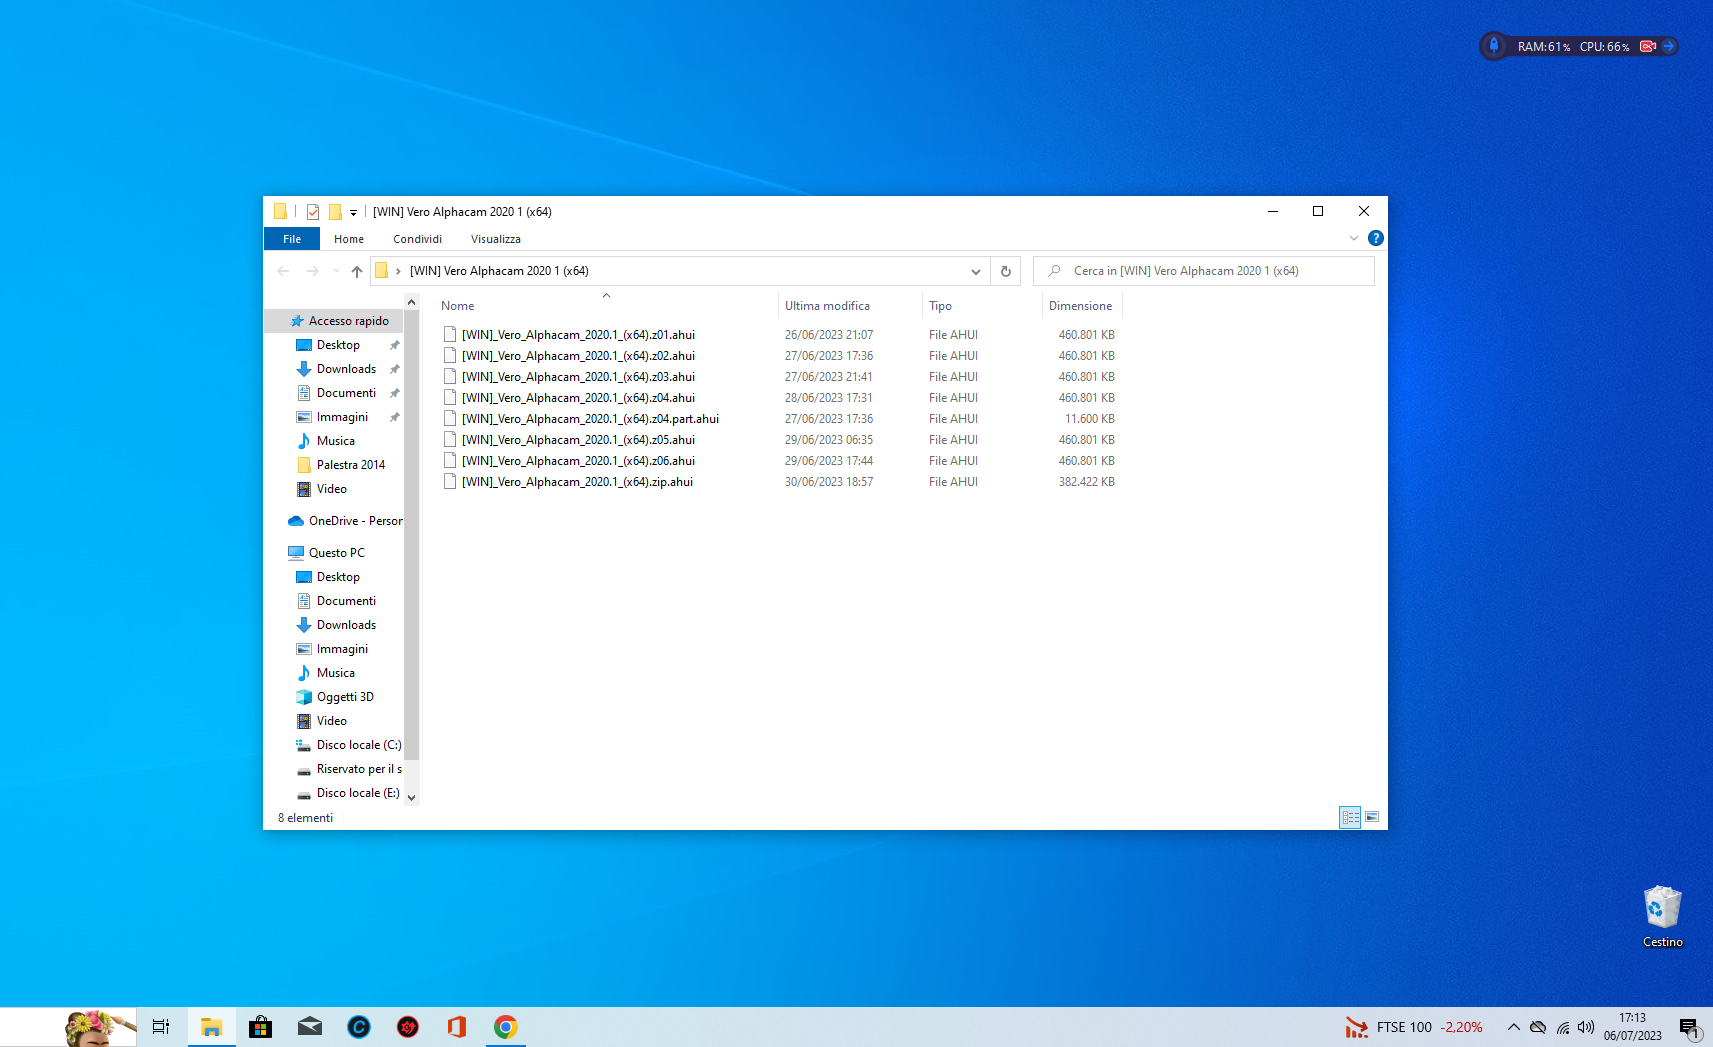Select the z05.ahui file
This screenshot has width=1713, height=1047.
pos(578,440)
